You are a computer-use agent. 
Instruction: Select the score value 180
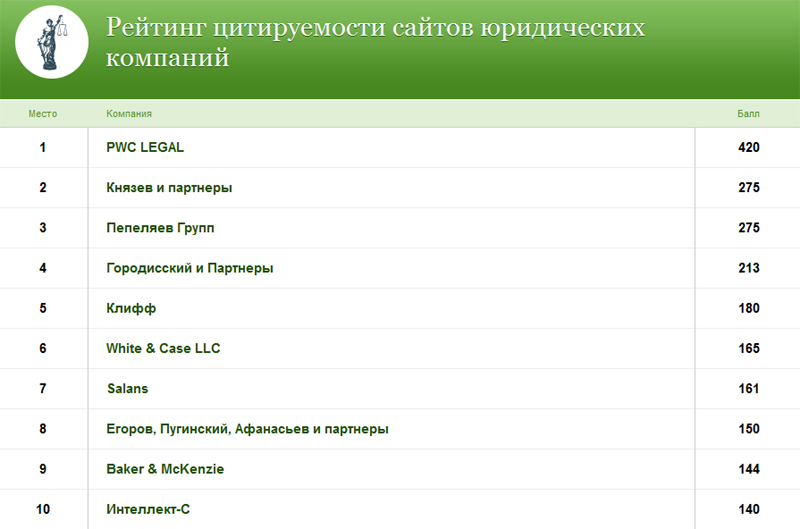749,309
